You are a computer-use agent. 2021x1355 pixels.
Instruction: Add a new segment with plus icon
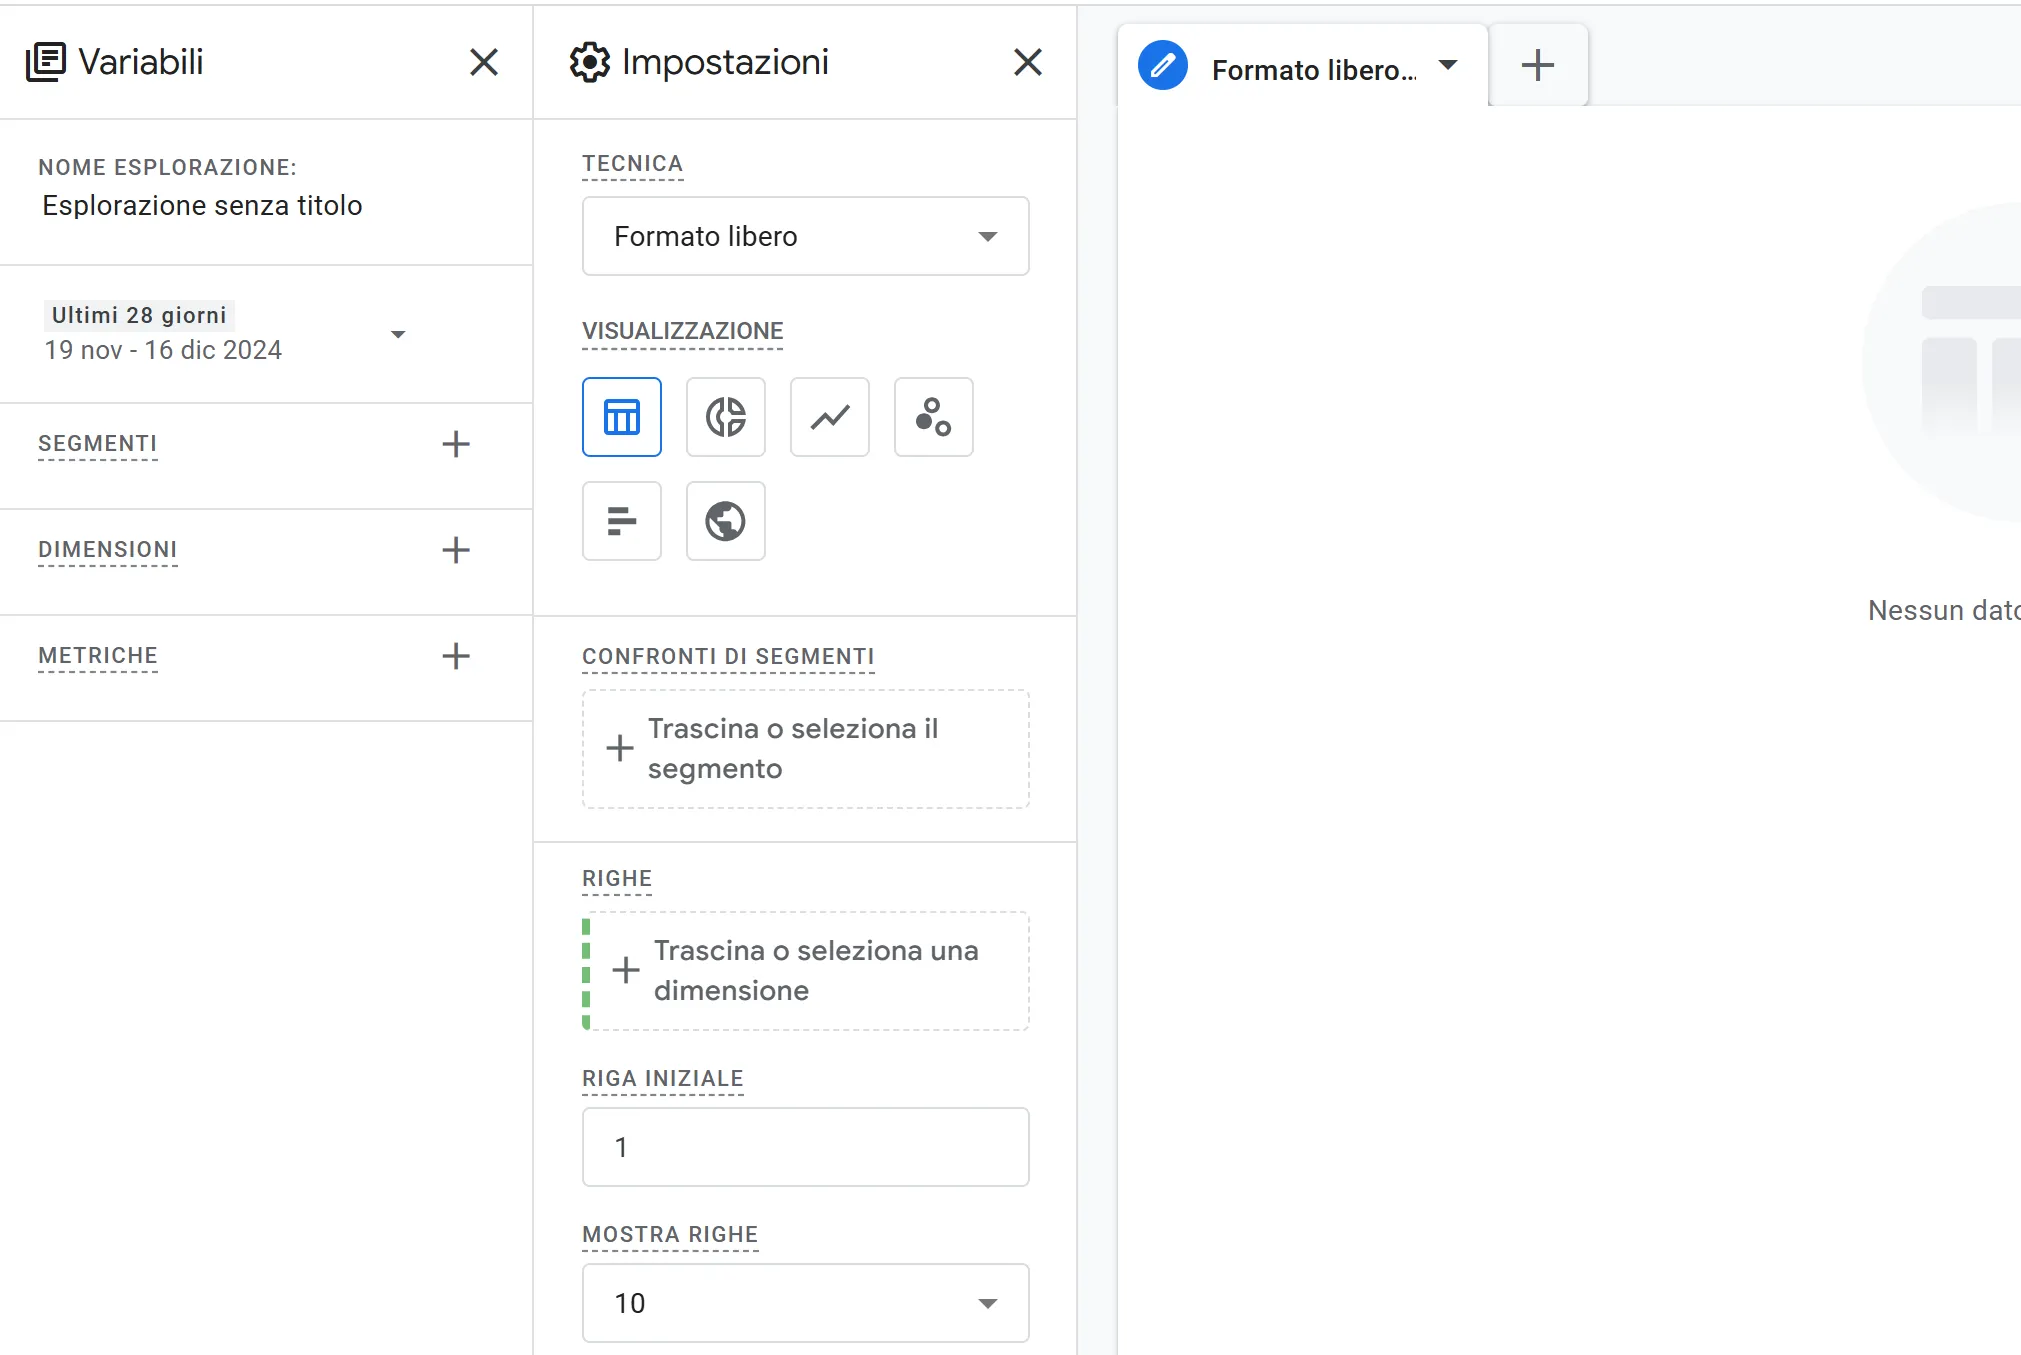point(456,444)
